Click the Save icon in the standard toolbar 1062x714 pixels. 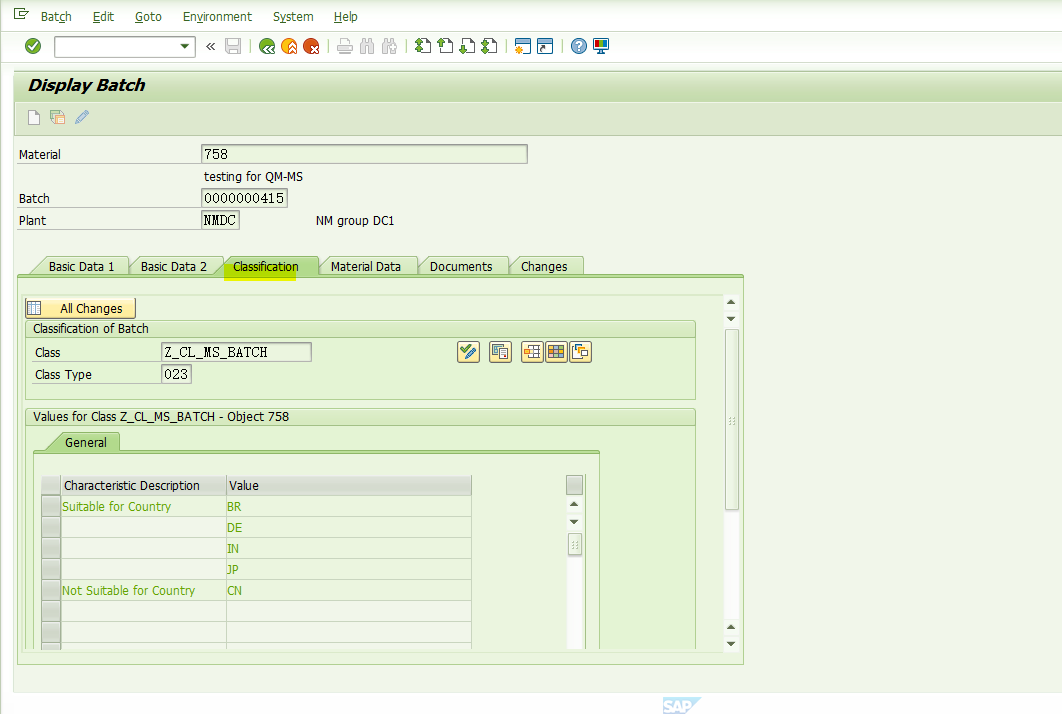pyautogui.click(x=233, y=46)
